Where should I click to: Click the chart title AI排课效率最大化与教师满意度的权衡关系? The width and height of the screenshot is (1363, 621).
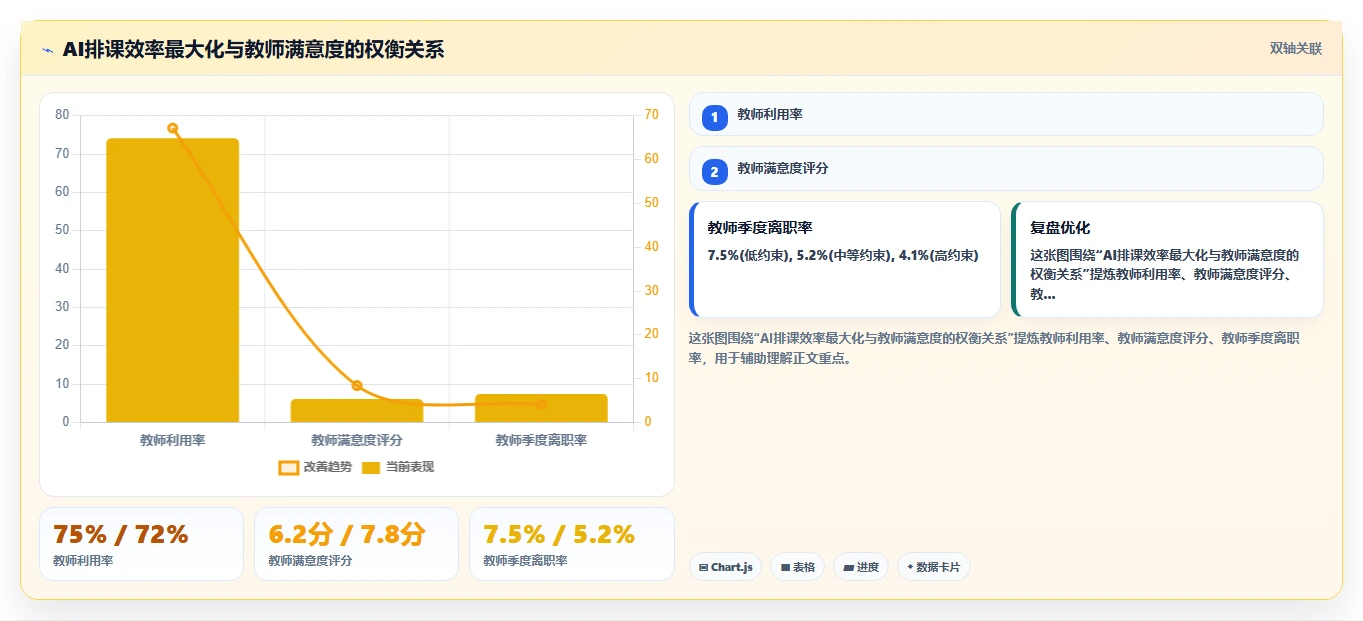253,50
